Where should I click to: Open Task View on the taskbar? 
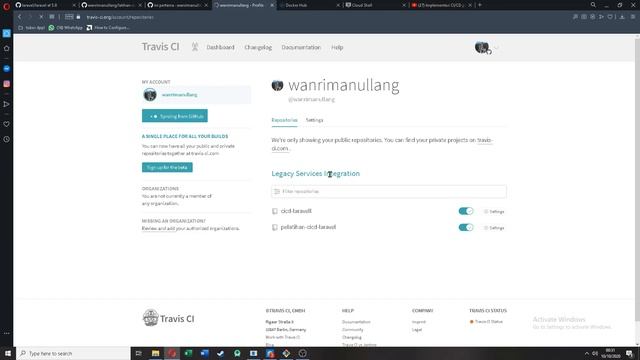point(139,353)
